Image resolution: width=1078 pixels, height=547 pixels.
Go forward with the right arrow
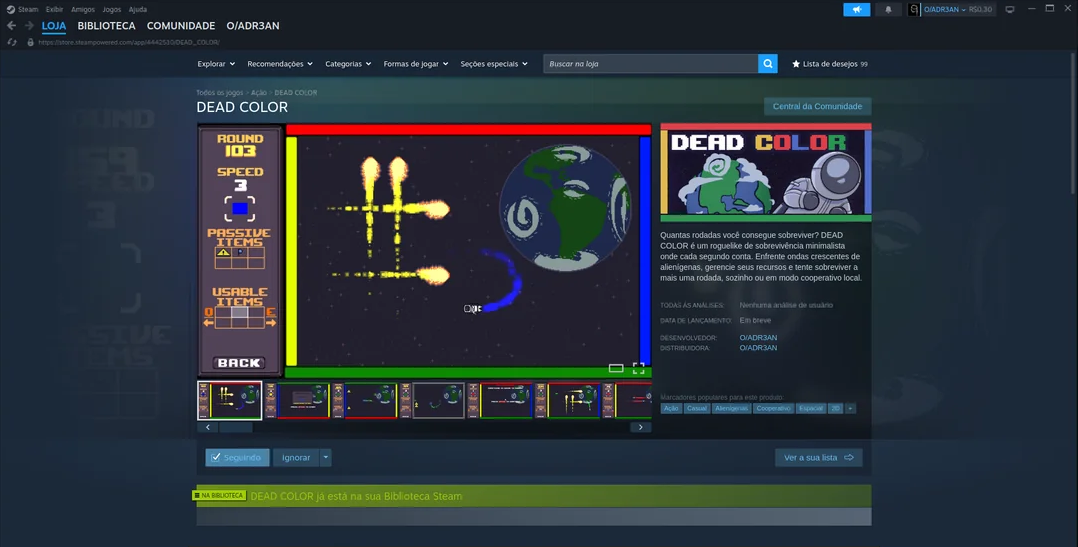(29, 25)
